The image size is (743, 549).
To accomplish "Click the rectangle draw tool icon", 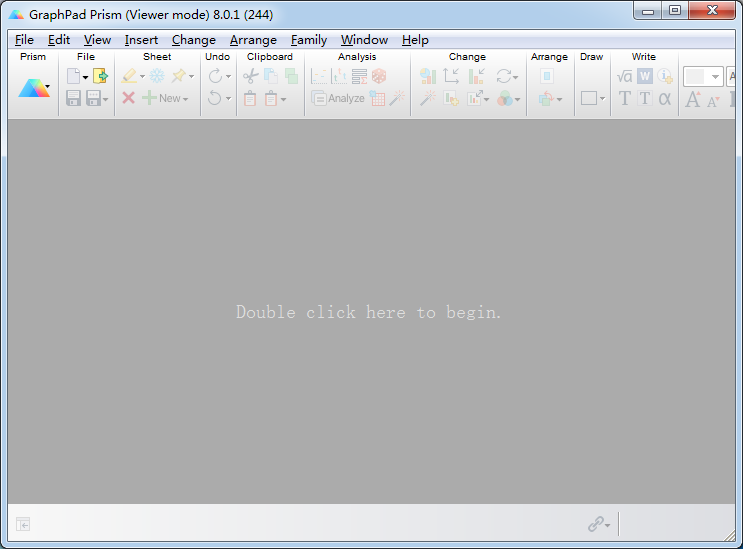I will [x=589, y=98].
